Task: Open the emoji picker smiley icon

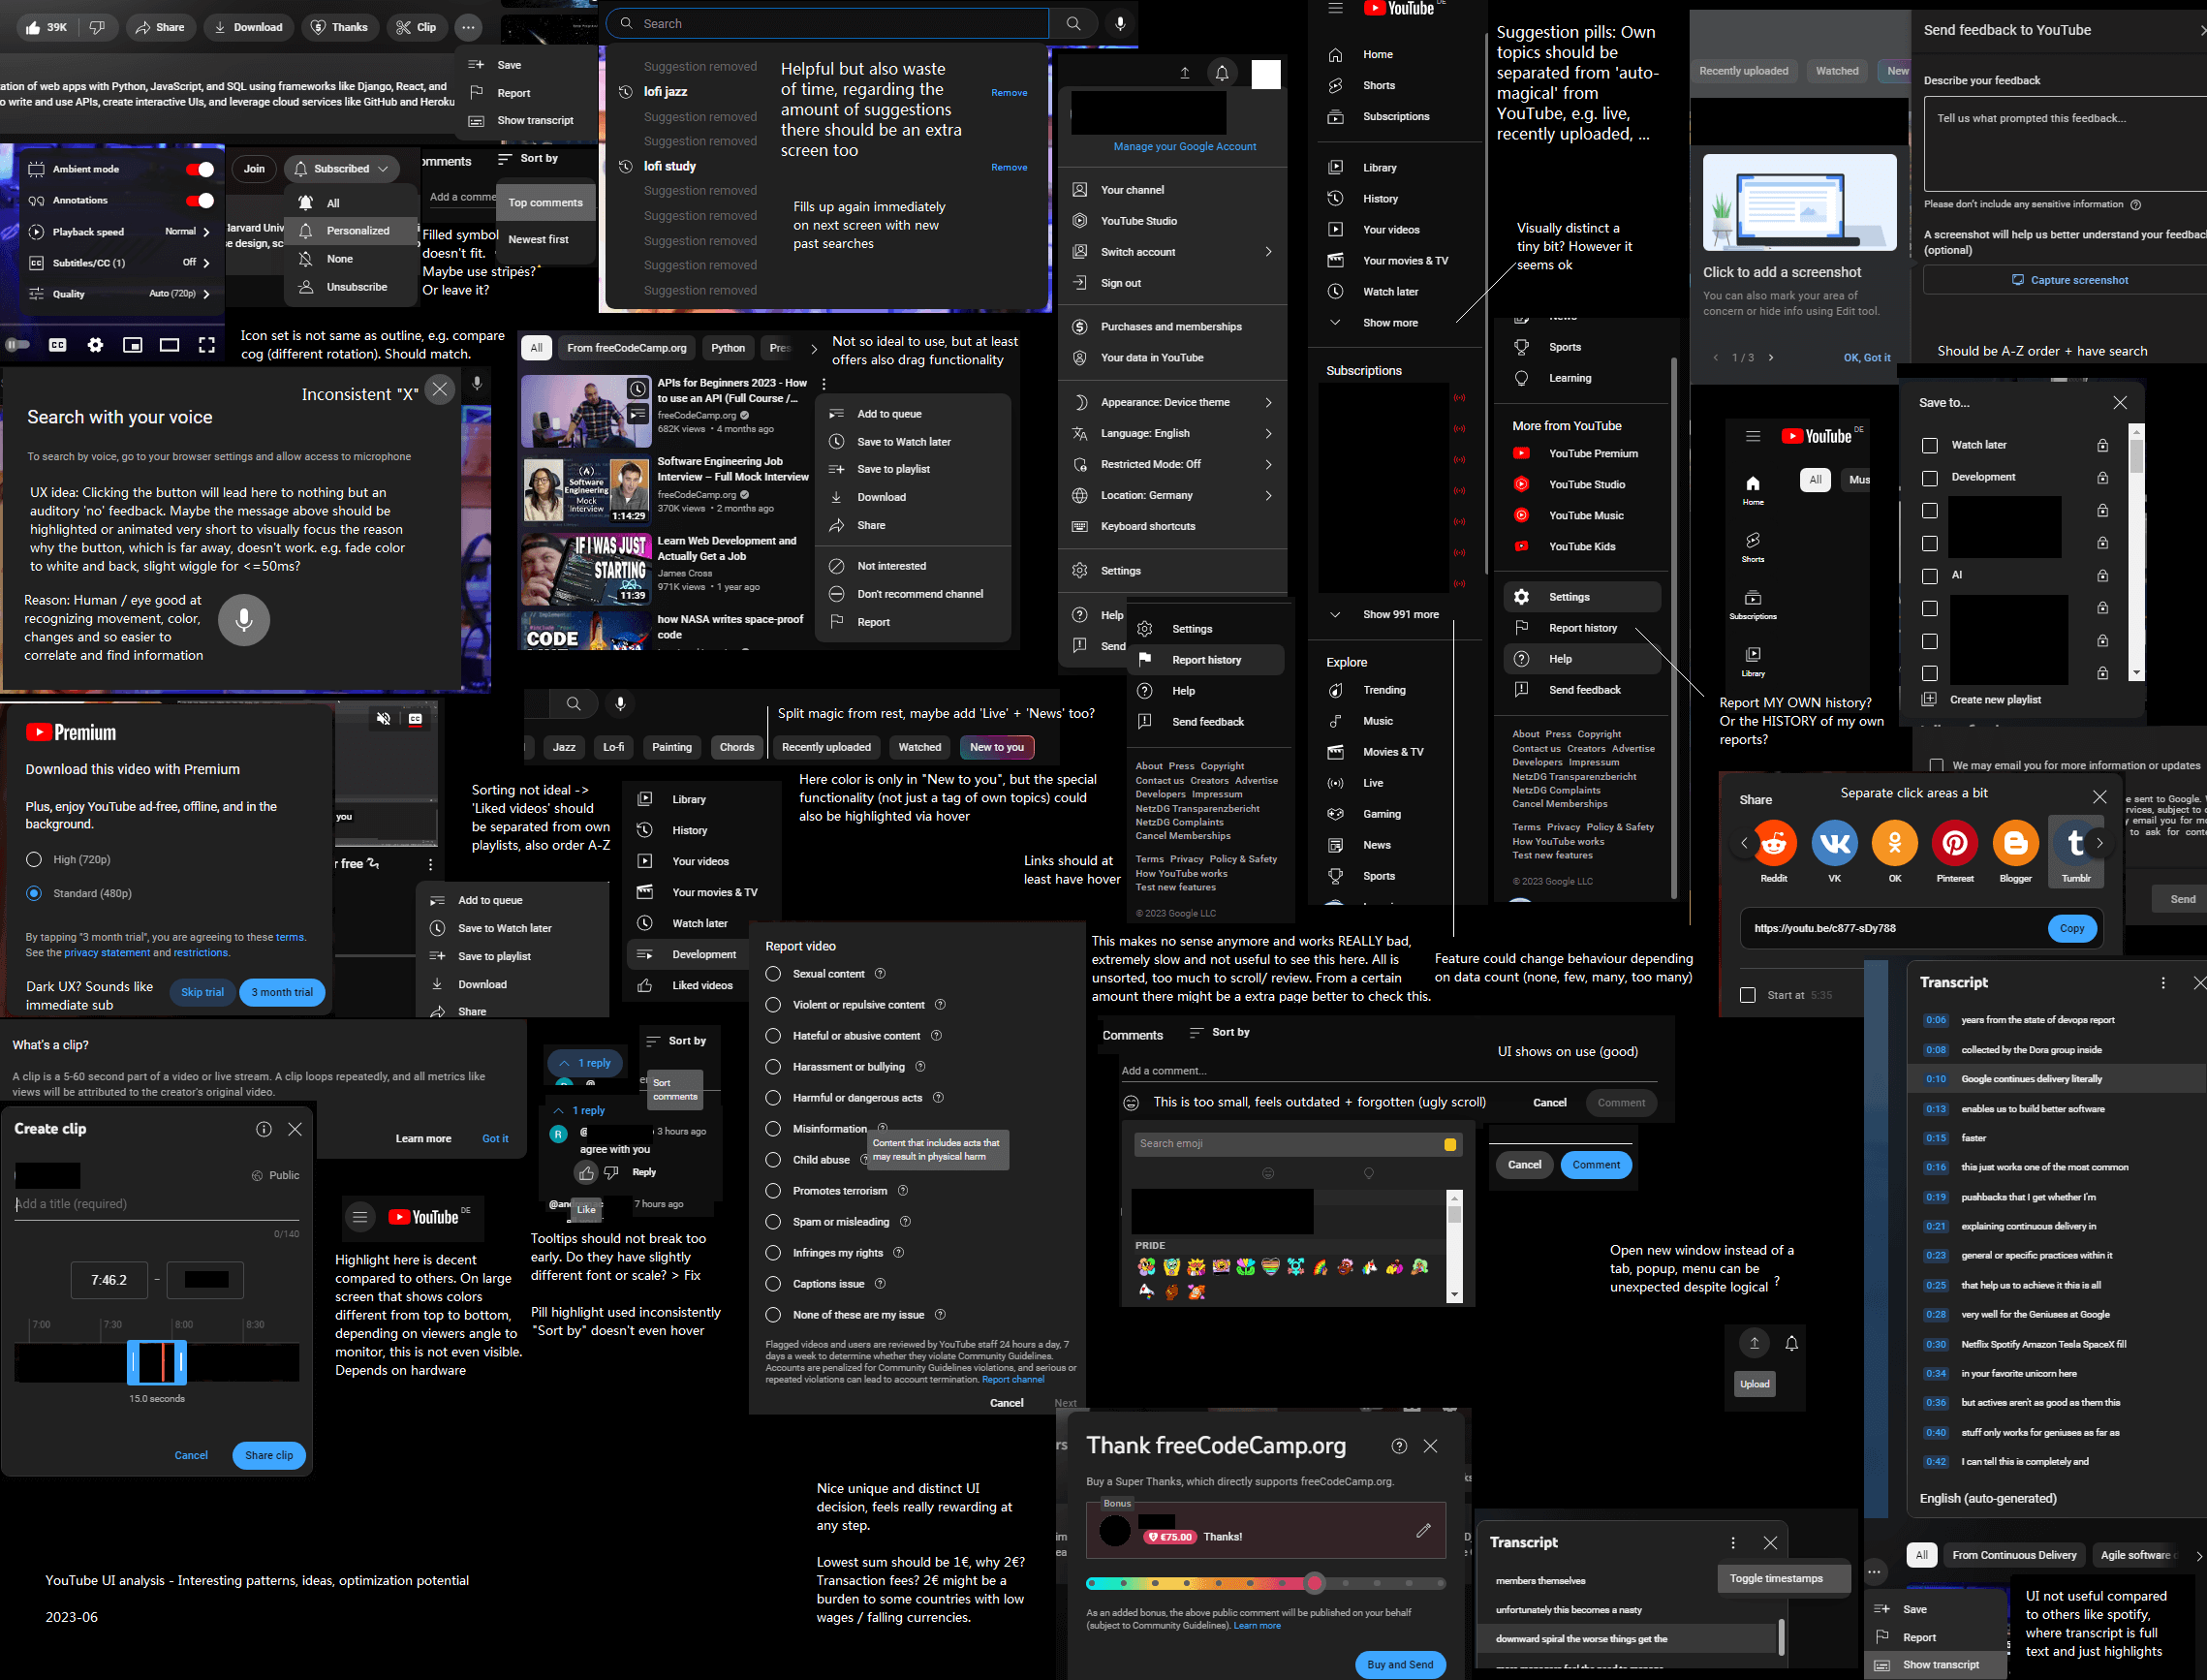Action: pyautogui.click(x=1131, y=1102)
